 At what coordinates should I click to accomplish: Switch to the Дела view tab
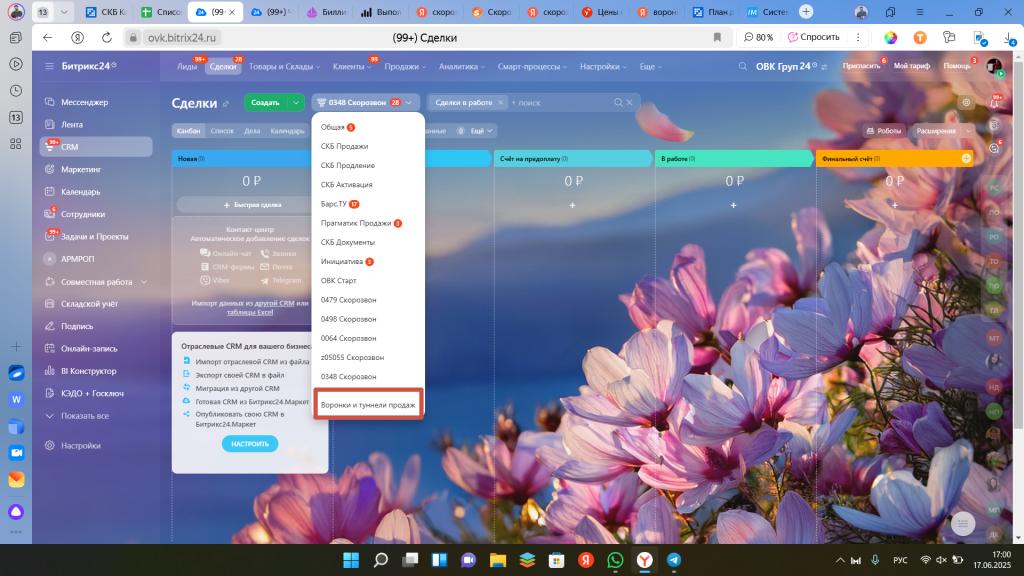[x=252, y=131]
